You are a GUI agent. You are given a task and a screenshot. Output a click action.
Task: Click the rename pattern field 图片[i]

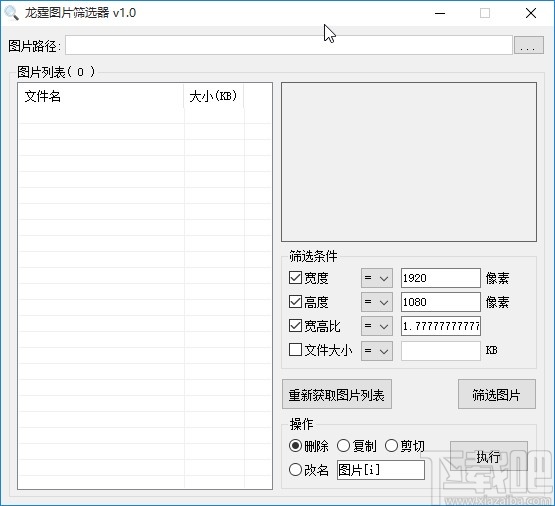coord(381,470)
